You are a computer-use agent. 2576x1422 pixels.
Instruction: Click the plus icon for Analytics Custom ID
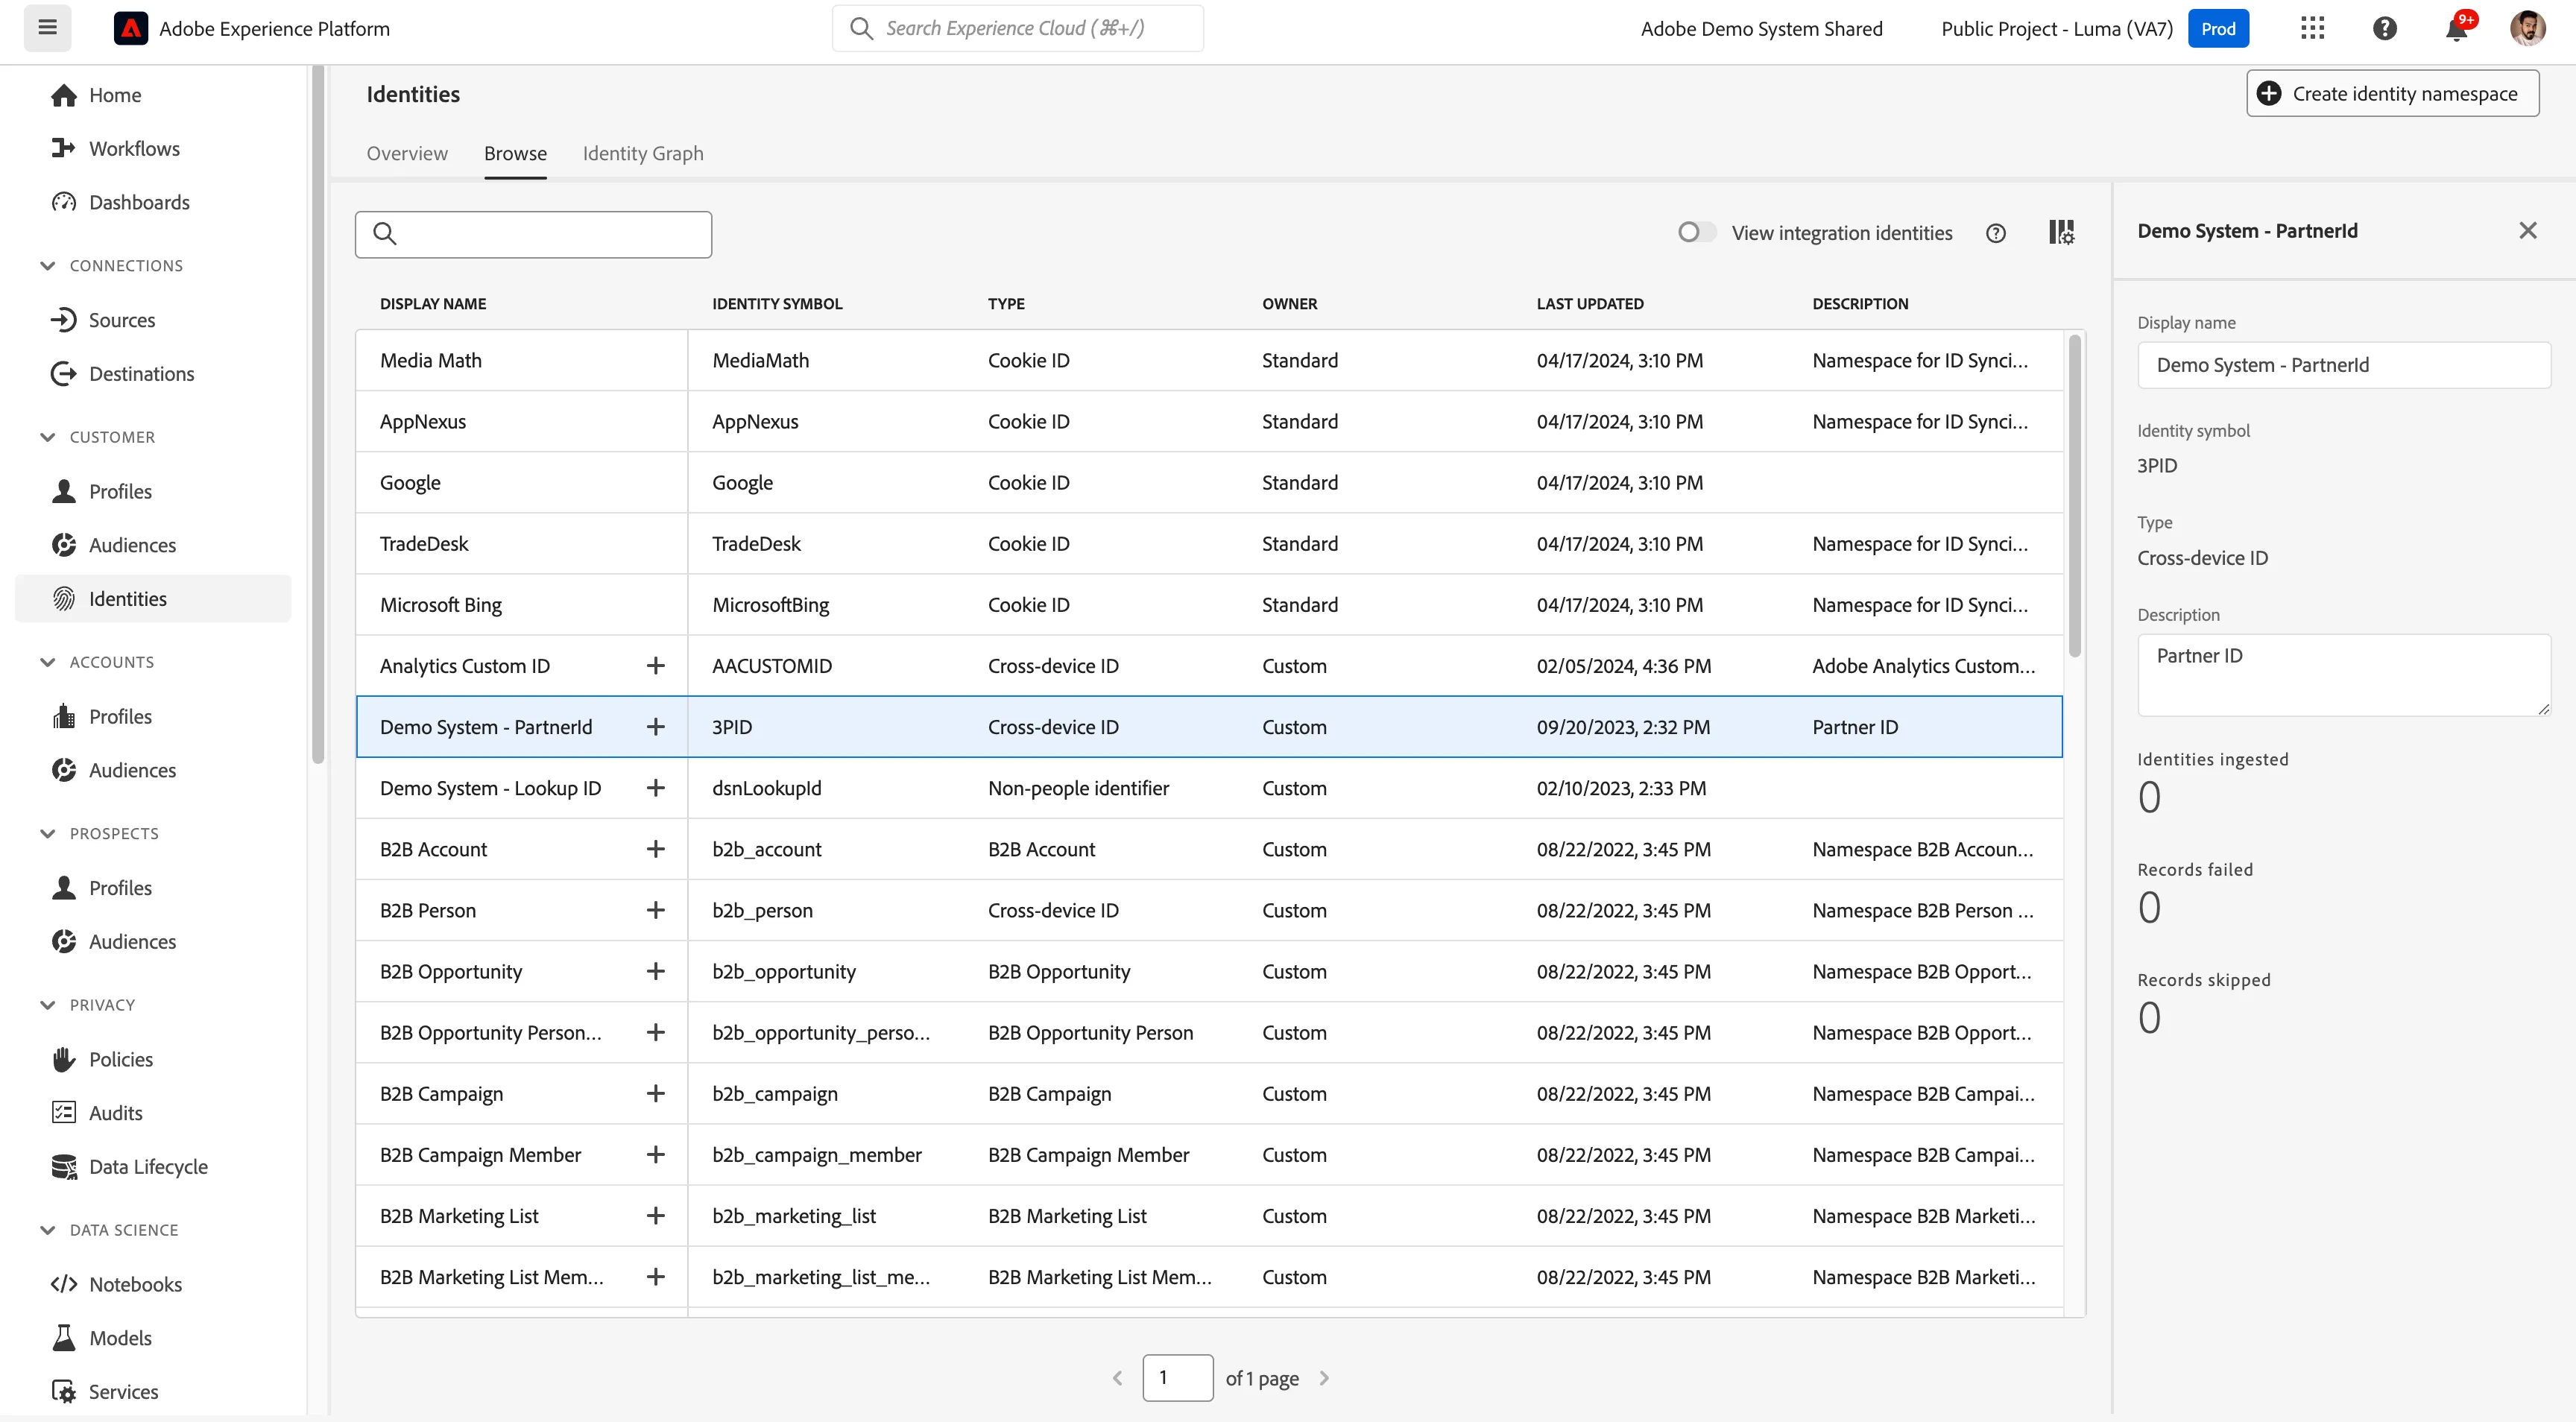(656, 666)
